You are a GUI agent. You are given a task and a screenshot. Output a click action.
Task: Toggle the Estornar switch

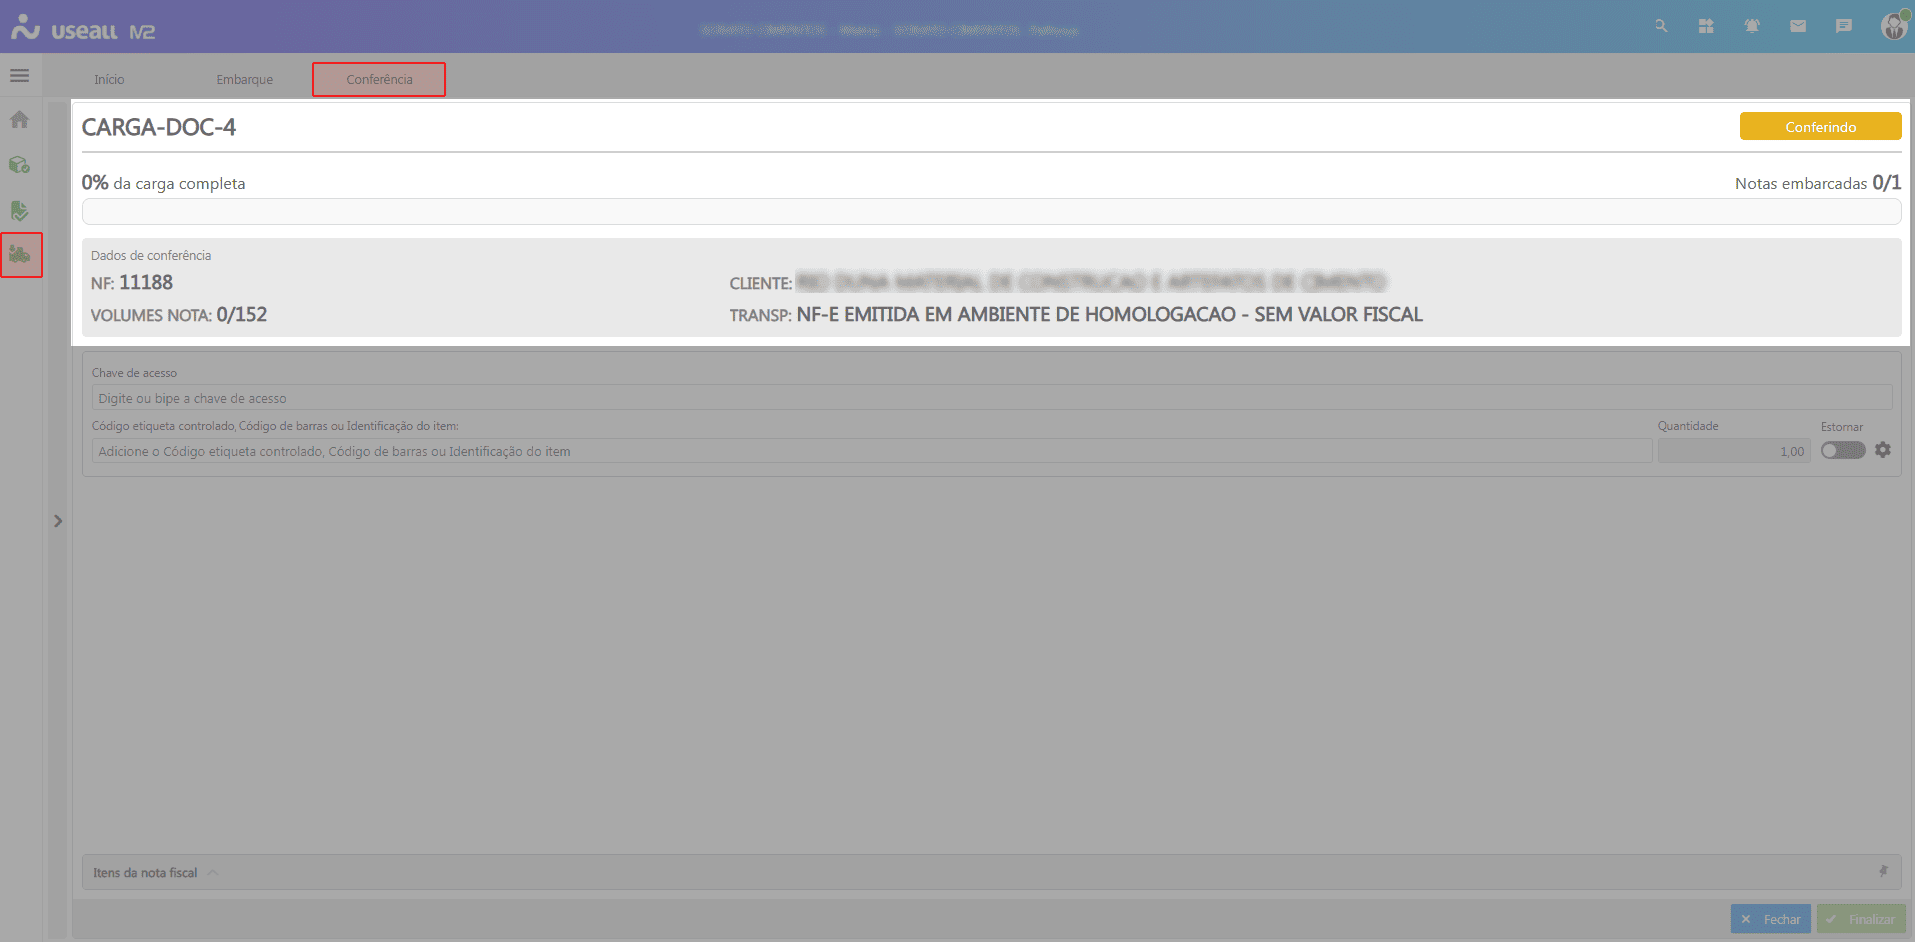pyautogui.click(x=1842, y=451)
